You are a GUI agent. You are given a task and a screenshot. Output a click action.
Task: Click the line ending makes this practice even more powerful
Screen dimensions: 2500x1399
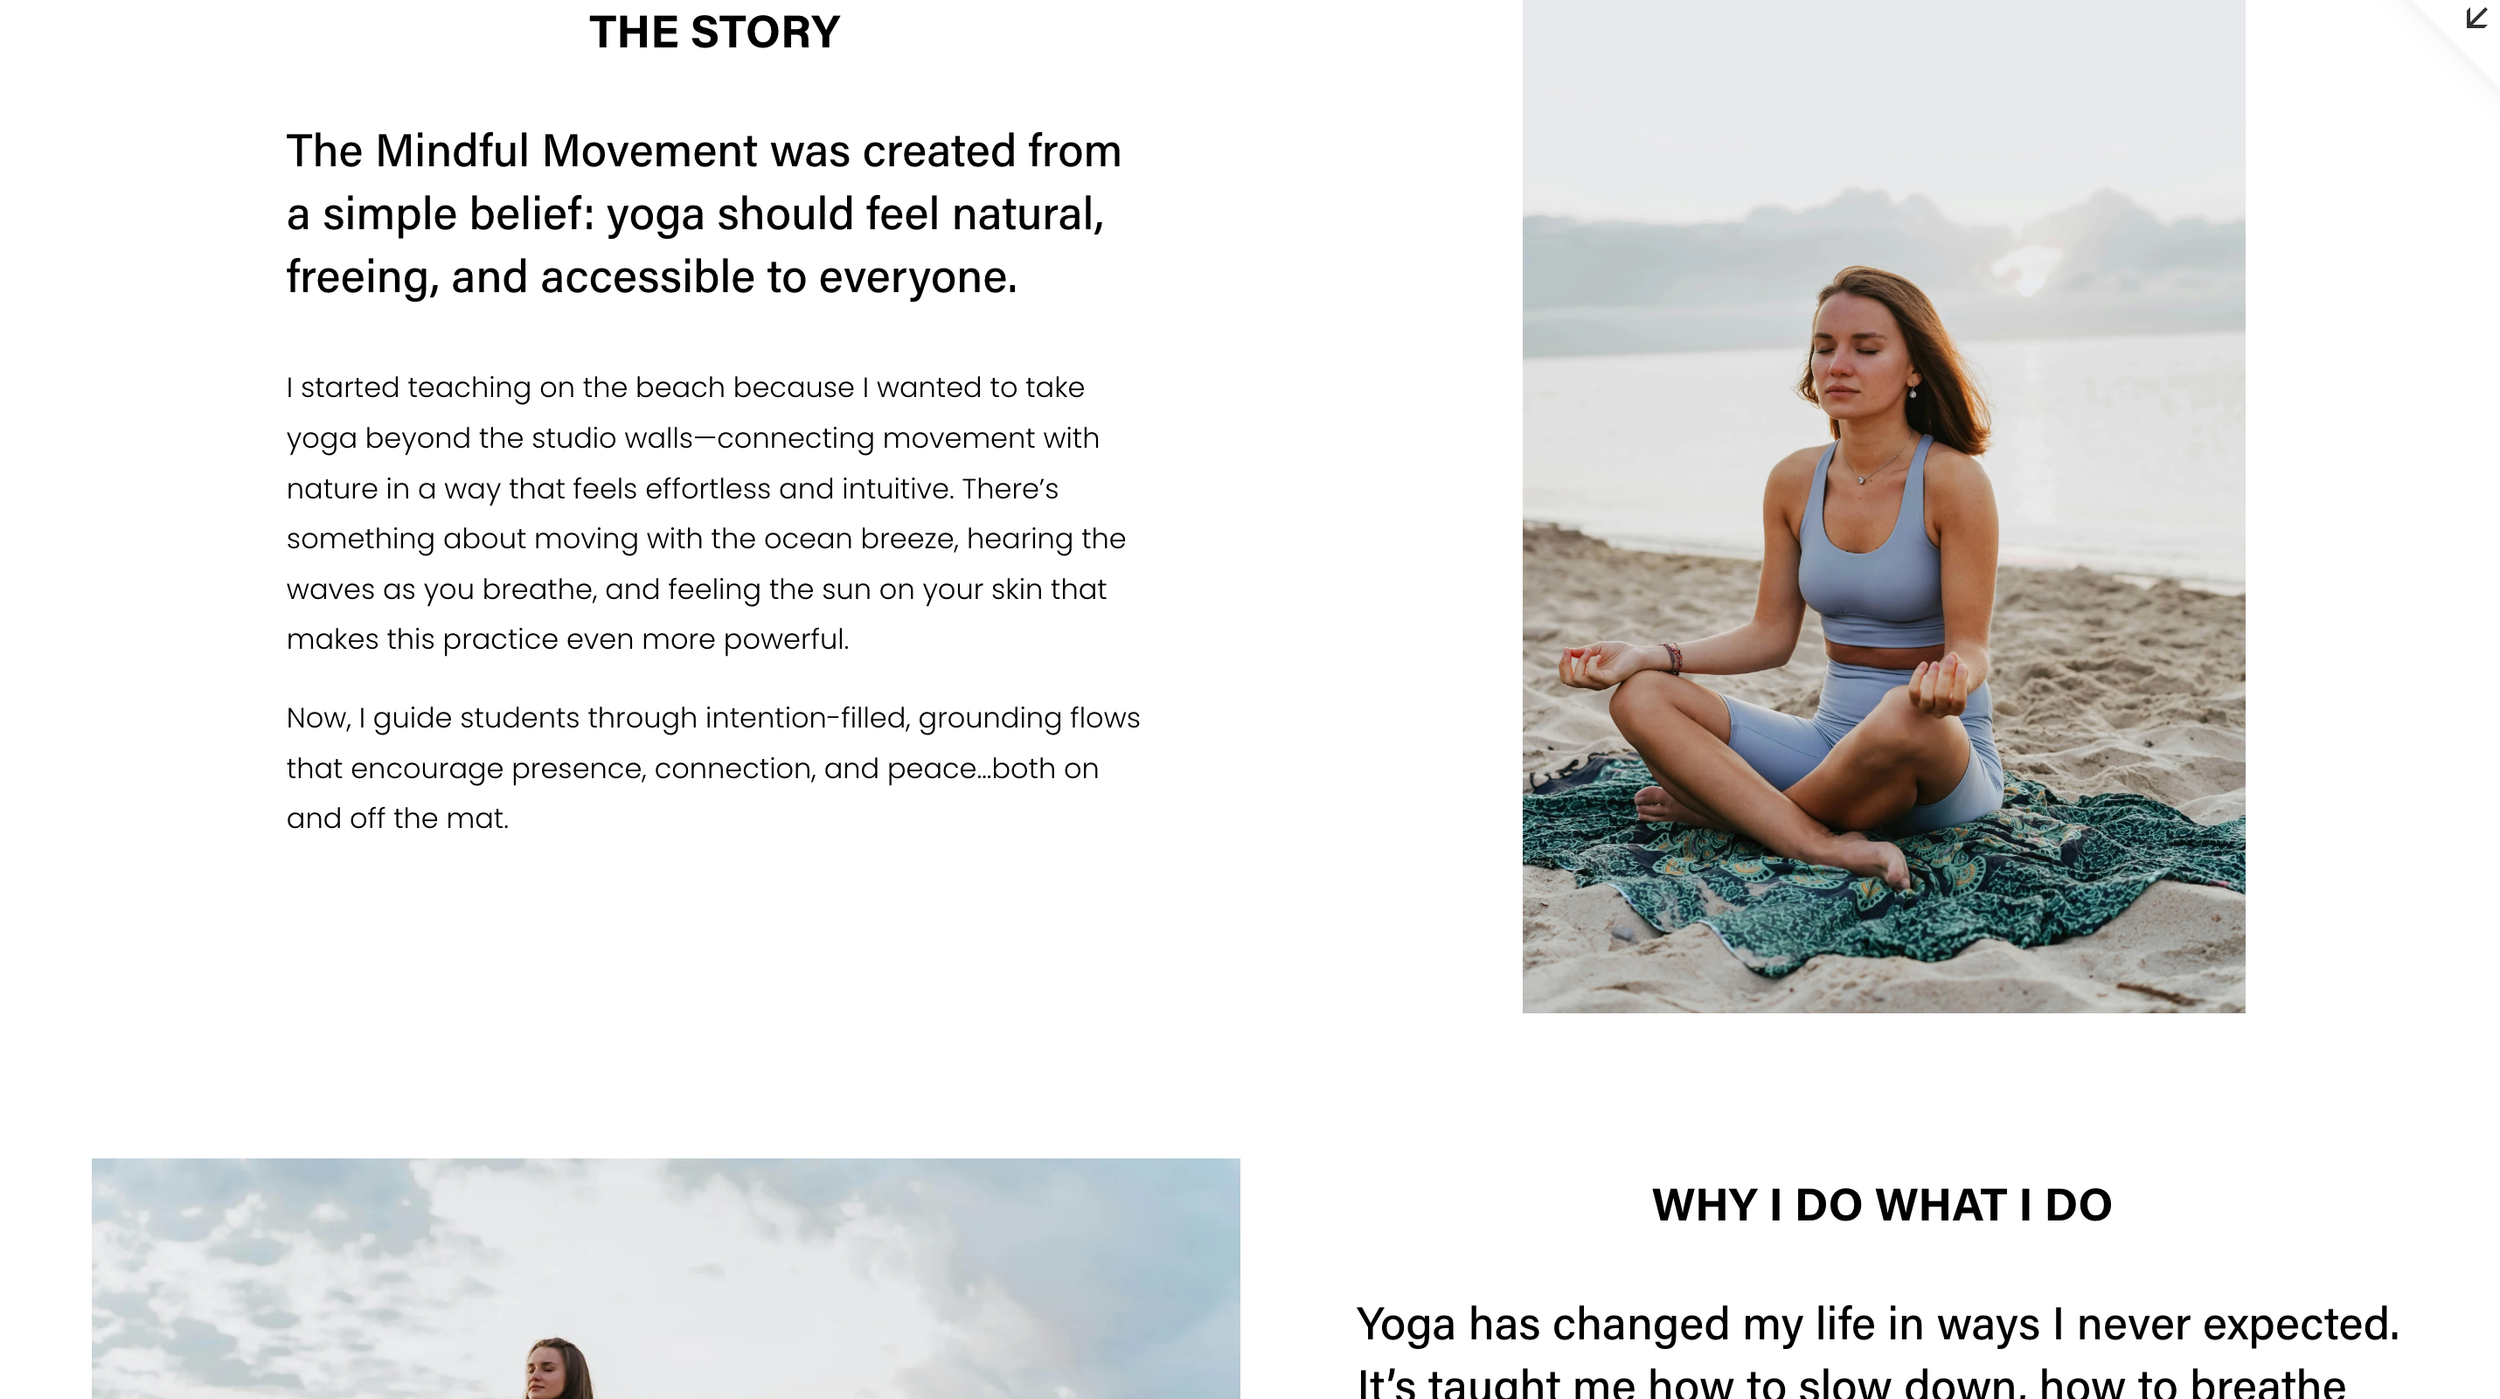[567, 639]
